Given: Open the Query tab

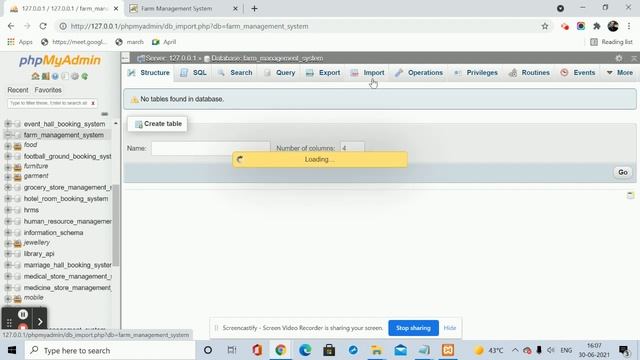Looking at the screenshot, I should coord(280,73).
